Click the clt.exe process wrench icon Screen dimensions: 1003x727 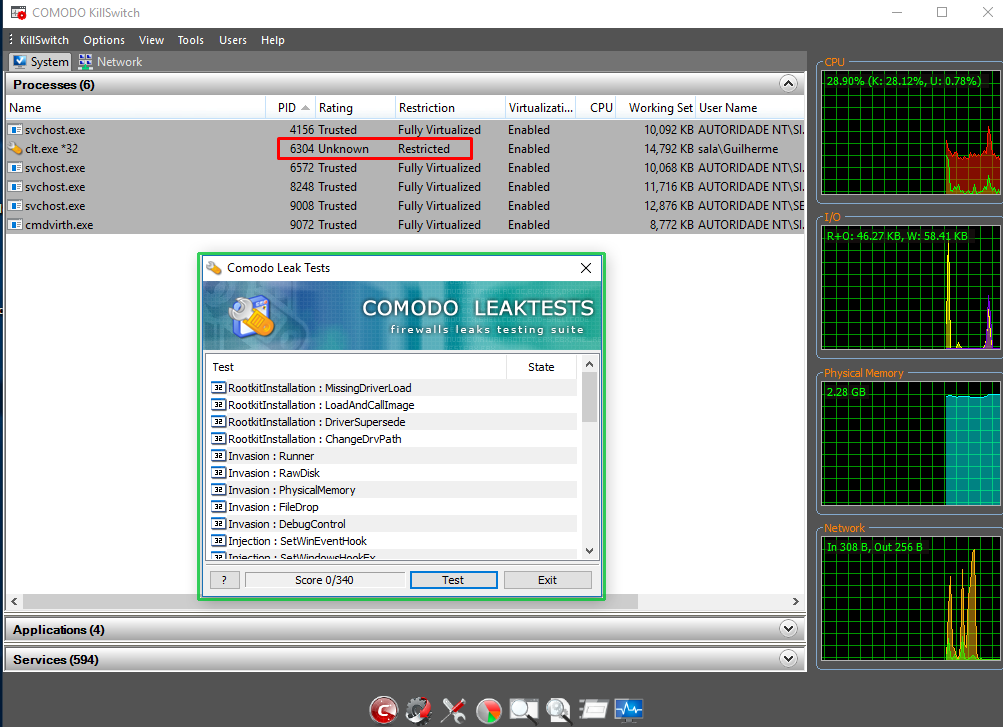[x=15, y=148]
